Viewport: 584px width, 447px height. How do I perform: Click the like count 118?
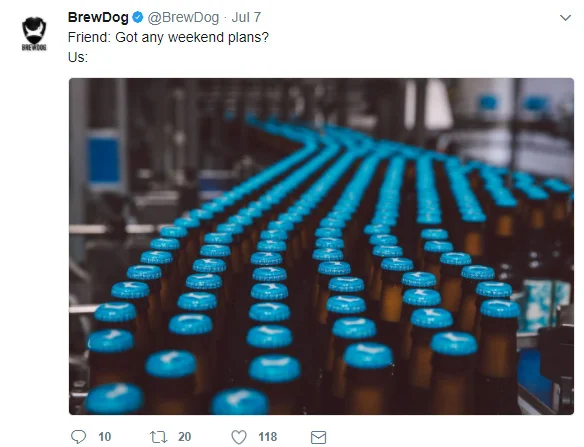click(267, 437)
